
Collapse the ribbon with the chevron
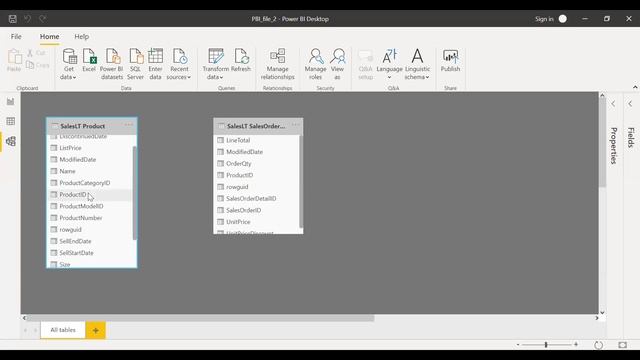[x=635, y=87]
